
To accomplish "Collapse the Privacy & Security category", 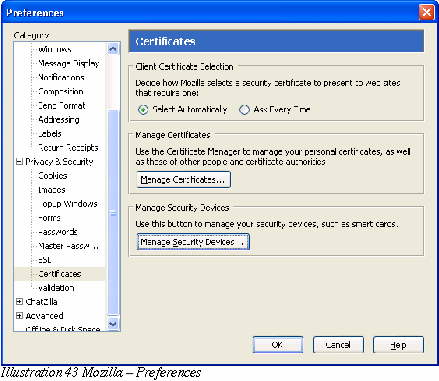I will 19,162.
